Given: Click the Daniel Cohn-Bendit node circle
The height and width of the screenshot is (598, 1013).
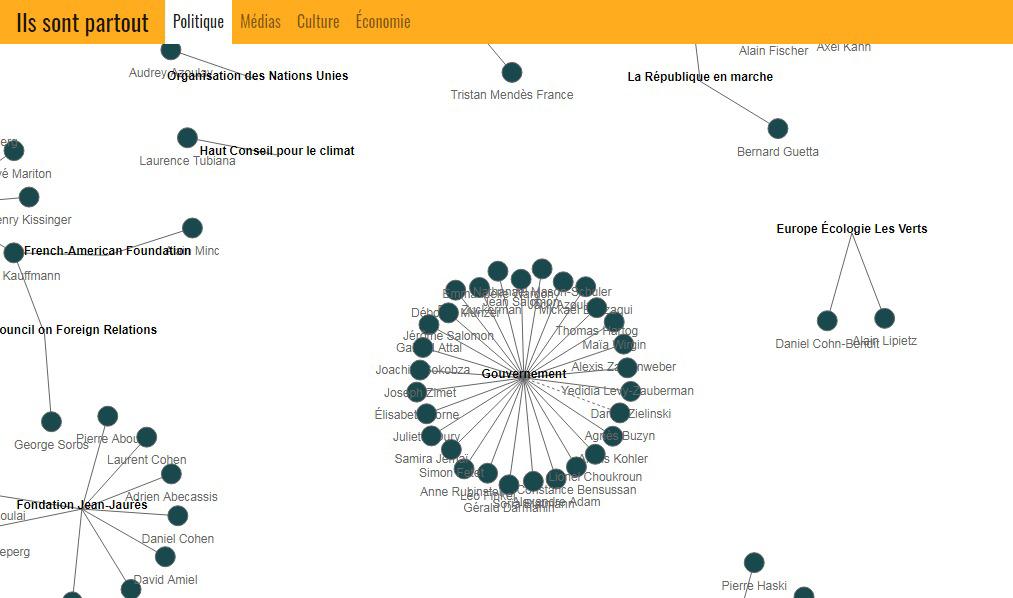Looking at the screenshot, I should (827, 320).
